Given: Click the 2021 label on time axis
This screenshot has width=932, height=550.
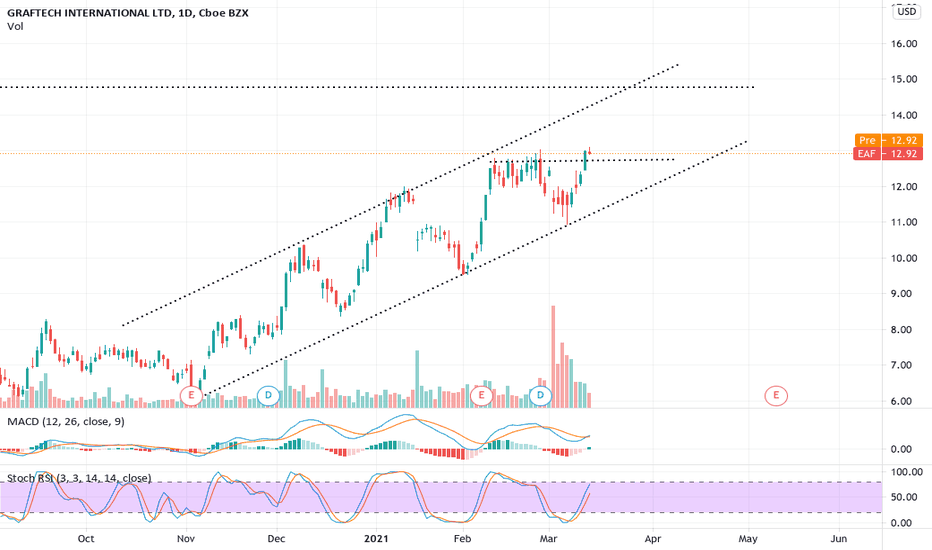Looking at the screenshot, I should 376,539.
